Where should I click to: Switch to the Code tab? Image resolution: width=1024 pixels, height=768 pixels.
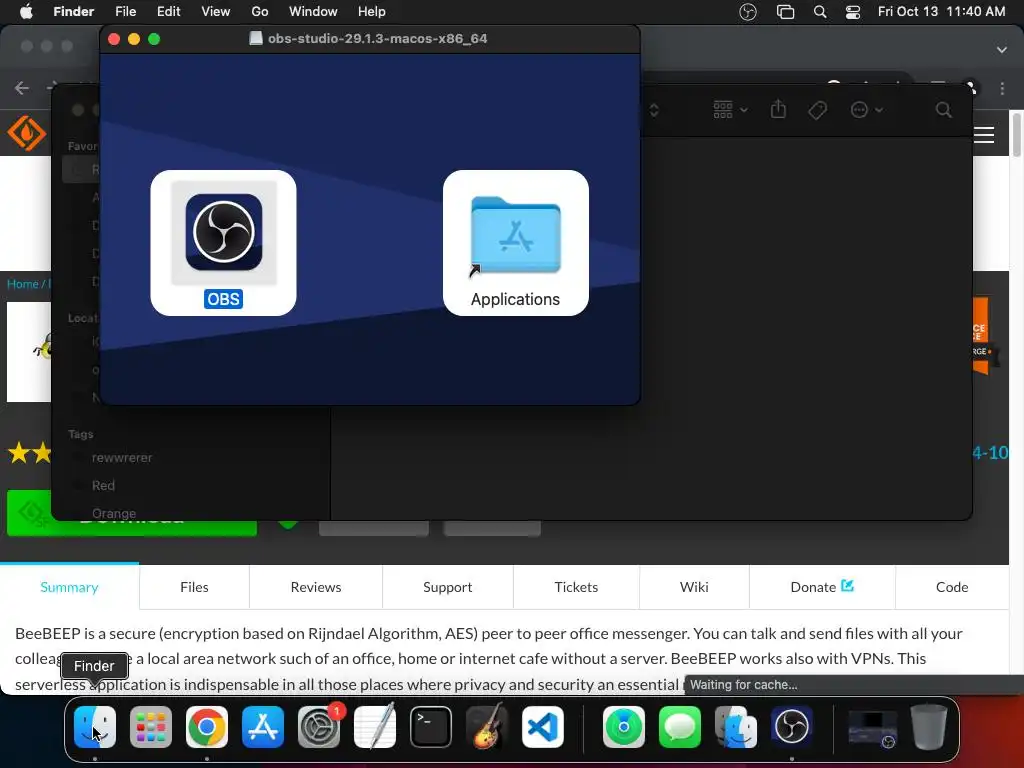point(952,587)
